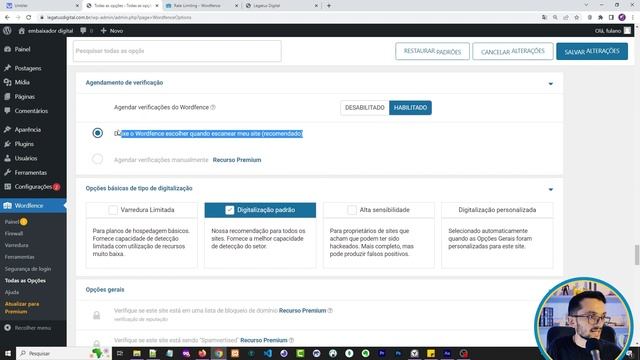
Task: Click the page vertical scrollbar thumb
Action: (x=636, y=255)
